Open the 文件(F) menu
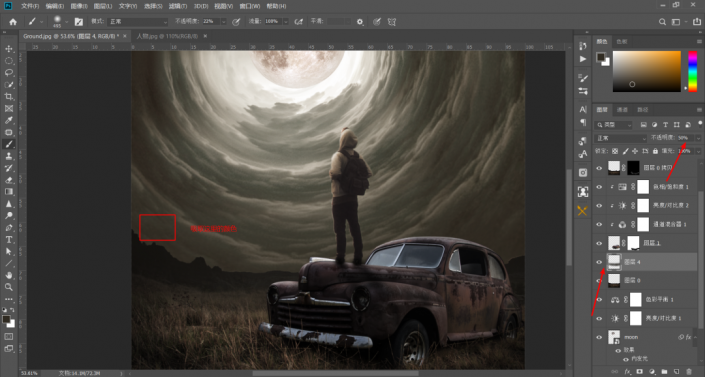 pyautogui.click(x=30, y=6)
